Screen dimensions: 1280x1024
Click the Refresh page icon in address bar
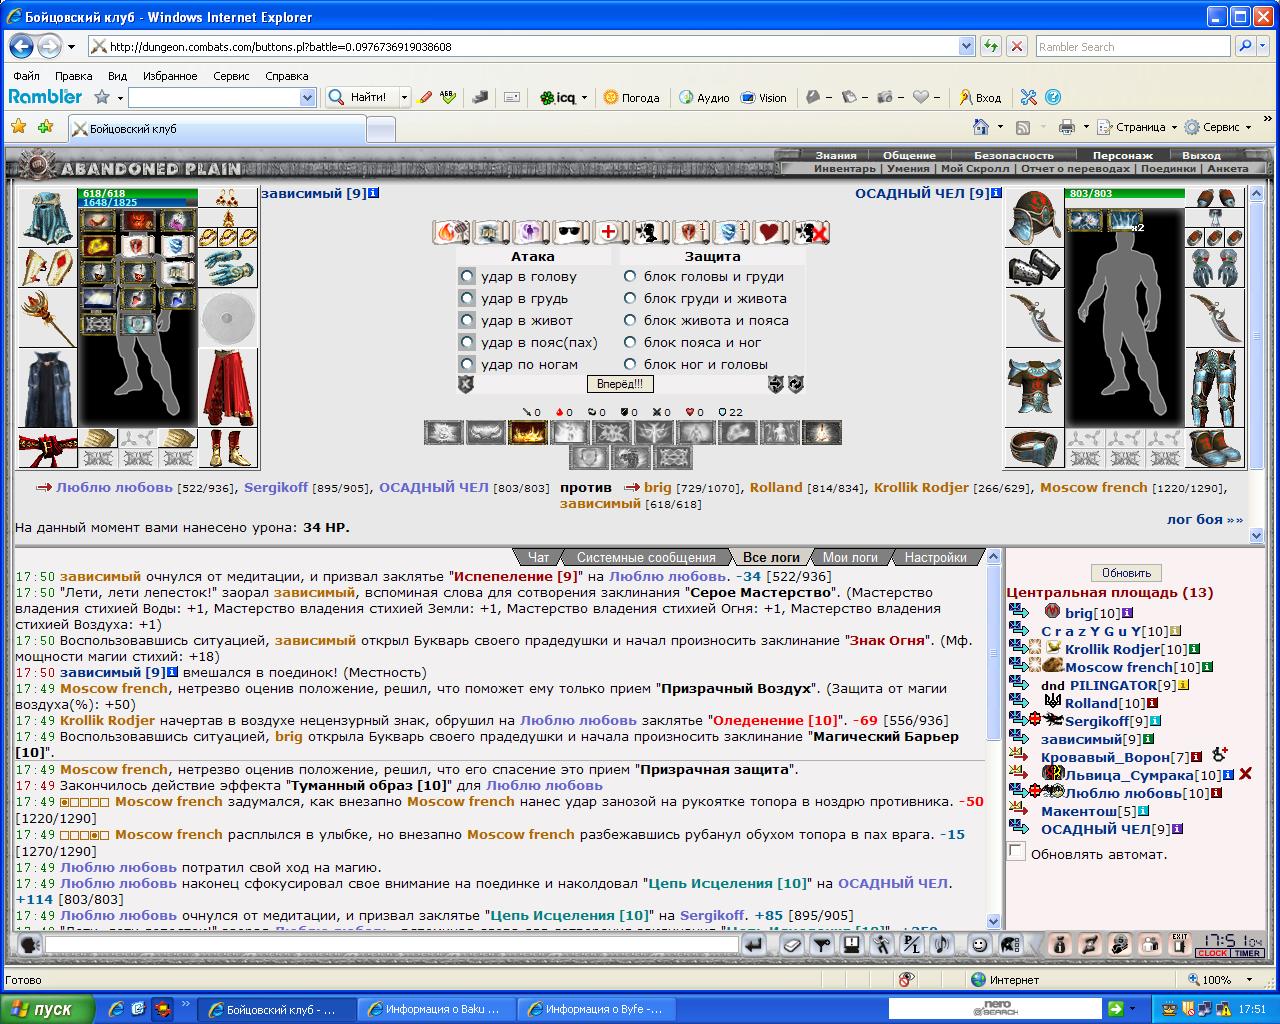pyautogui.click(x=991, y=46)
